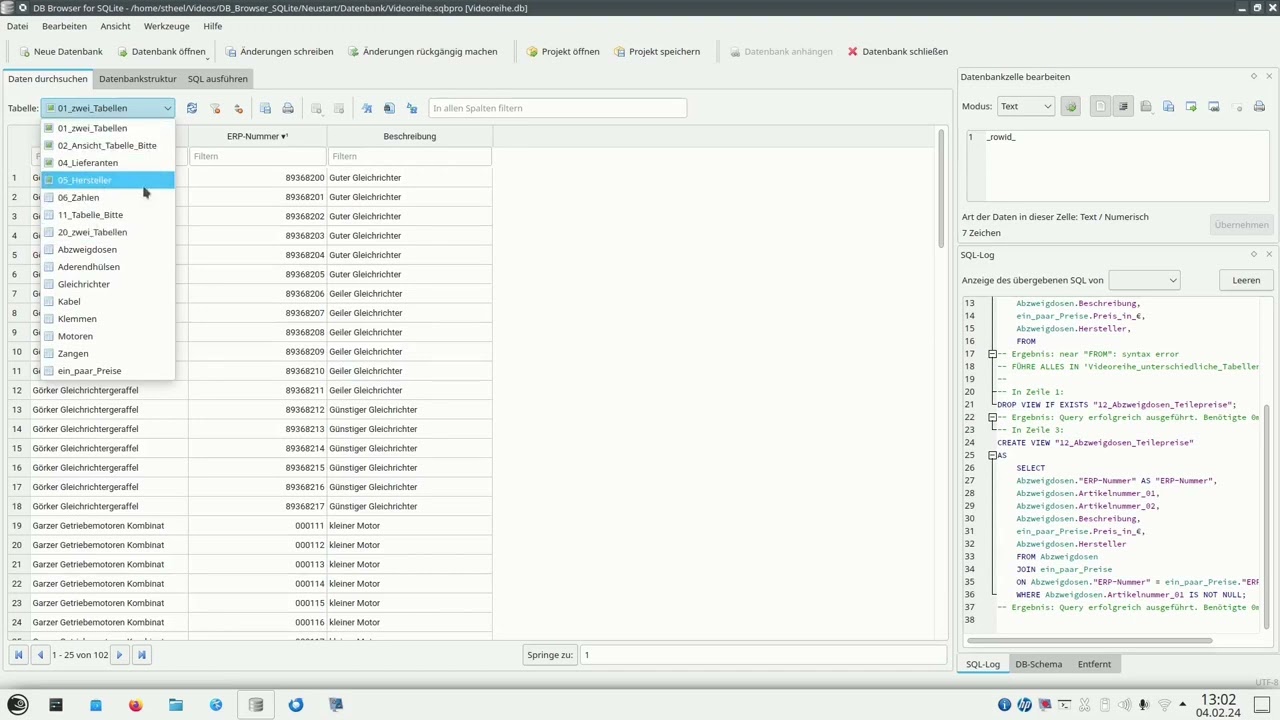Print the currently browsed table
This screenshot has width=1280, height=720.
288,108
